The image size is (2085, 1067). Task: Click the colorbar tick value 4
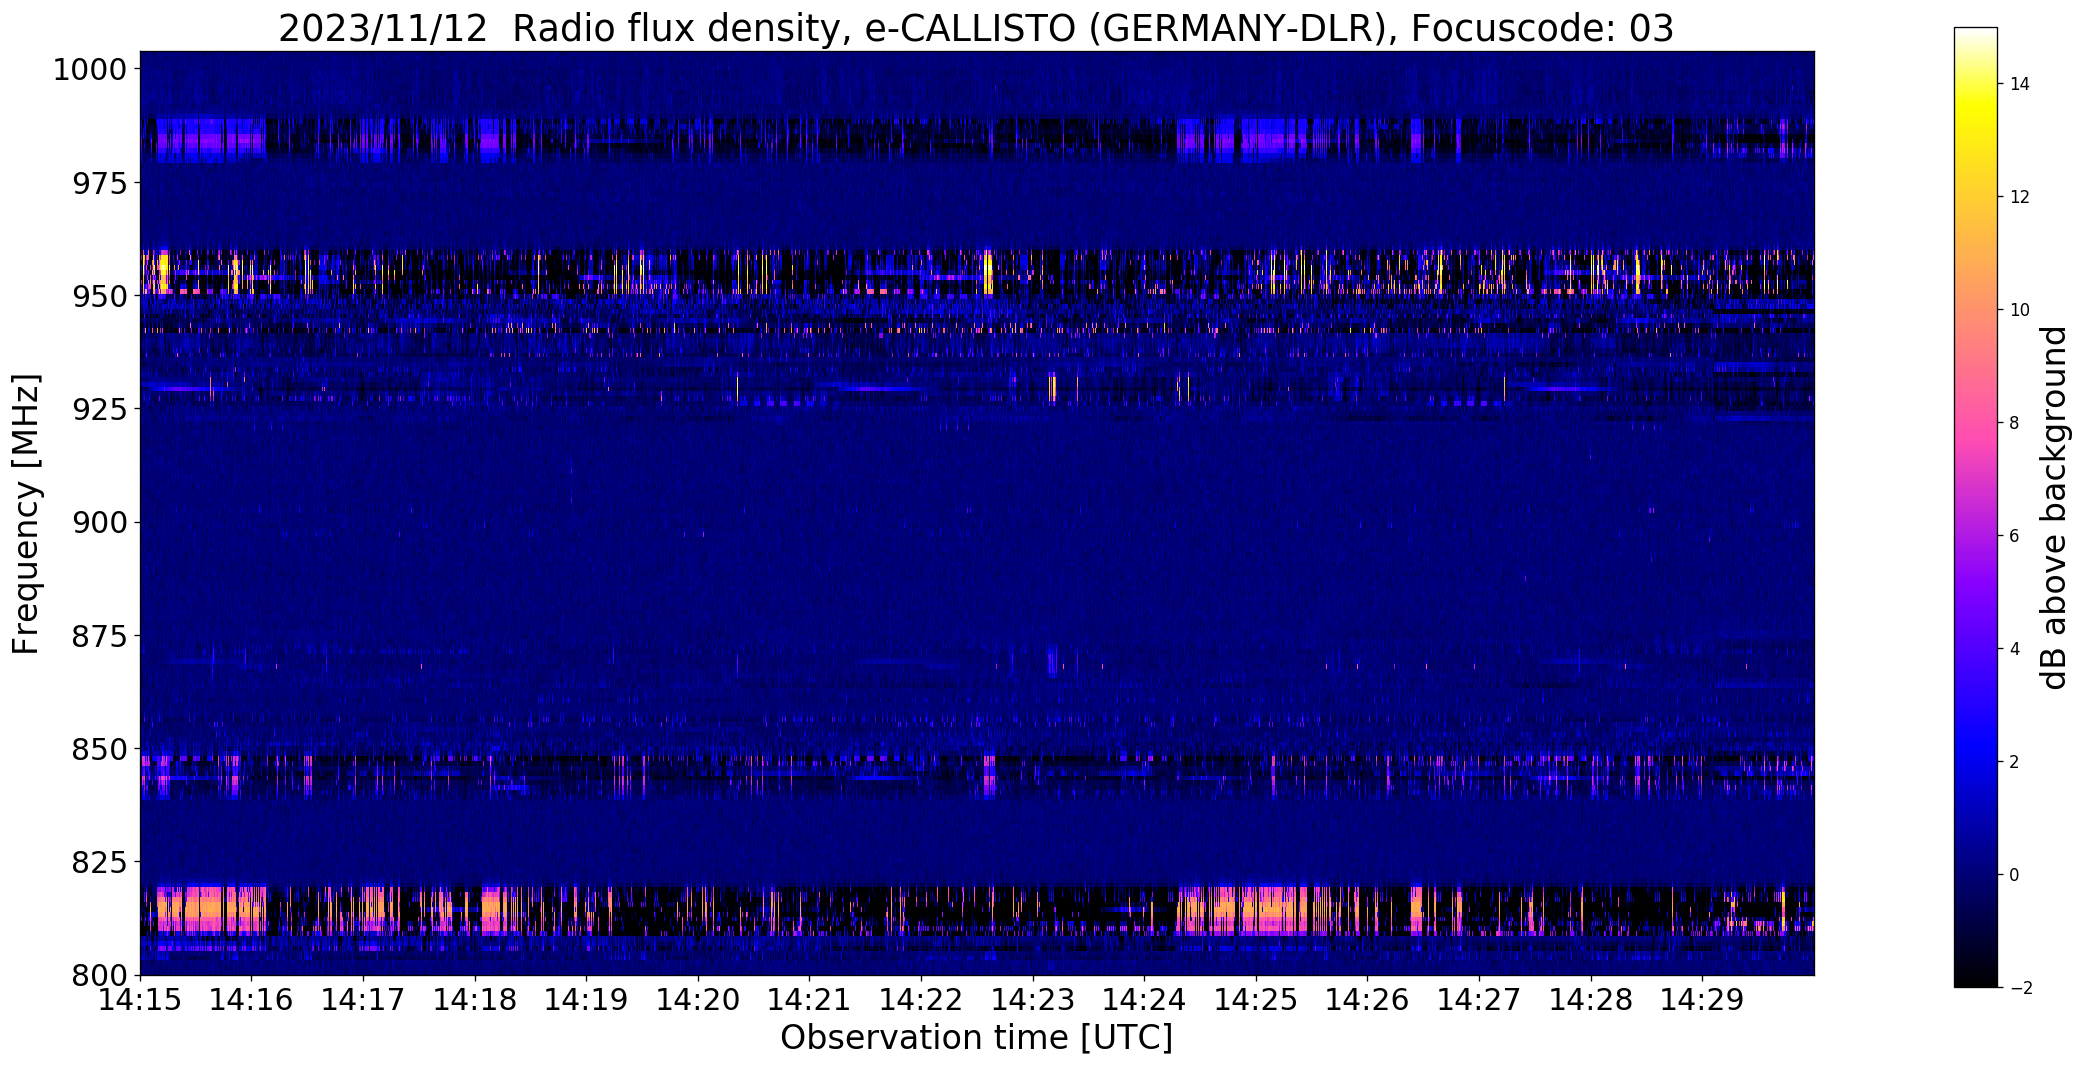click(2014, 649)
